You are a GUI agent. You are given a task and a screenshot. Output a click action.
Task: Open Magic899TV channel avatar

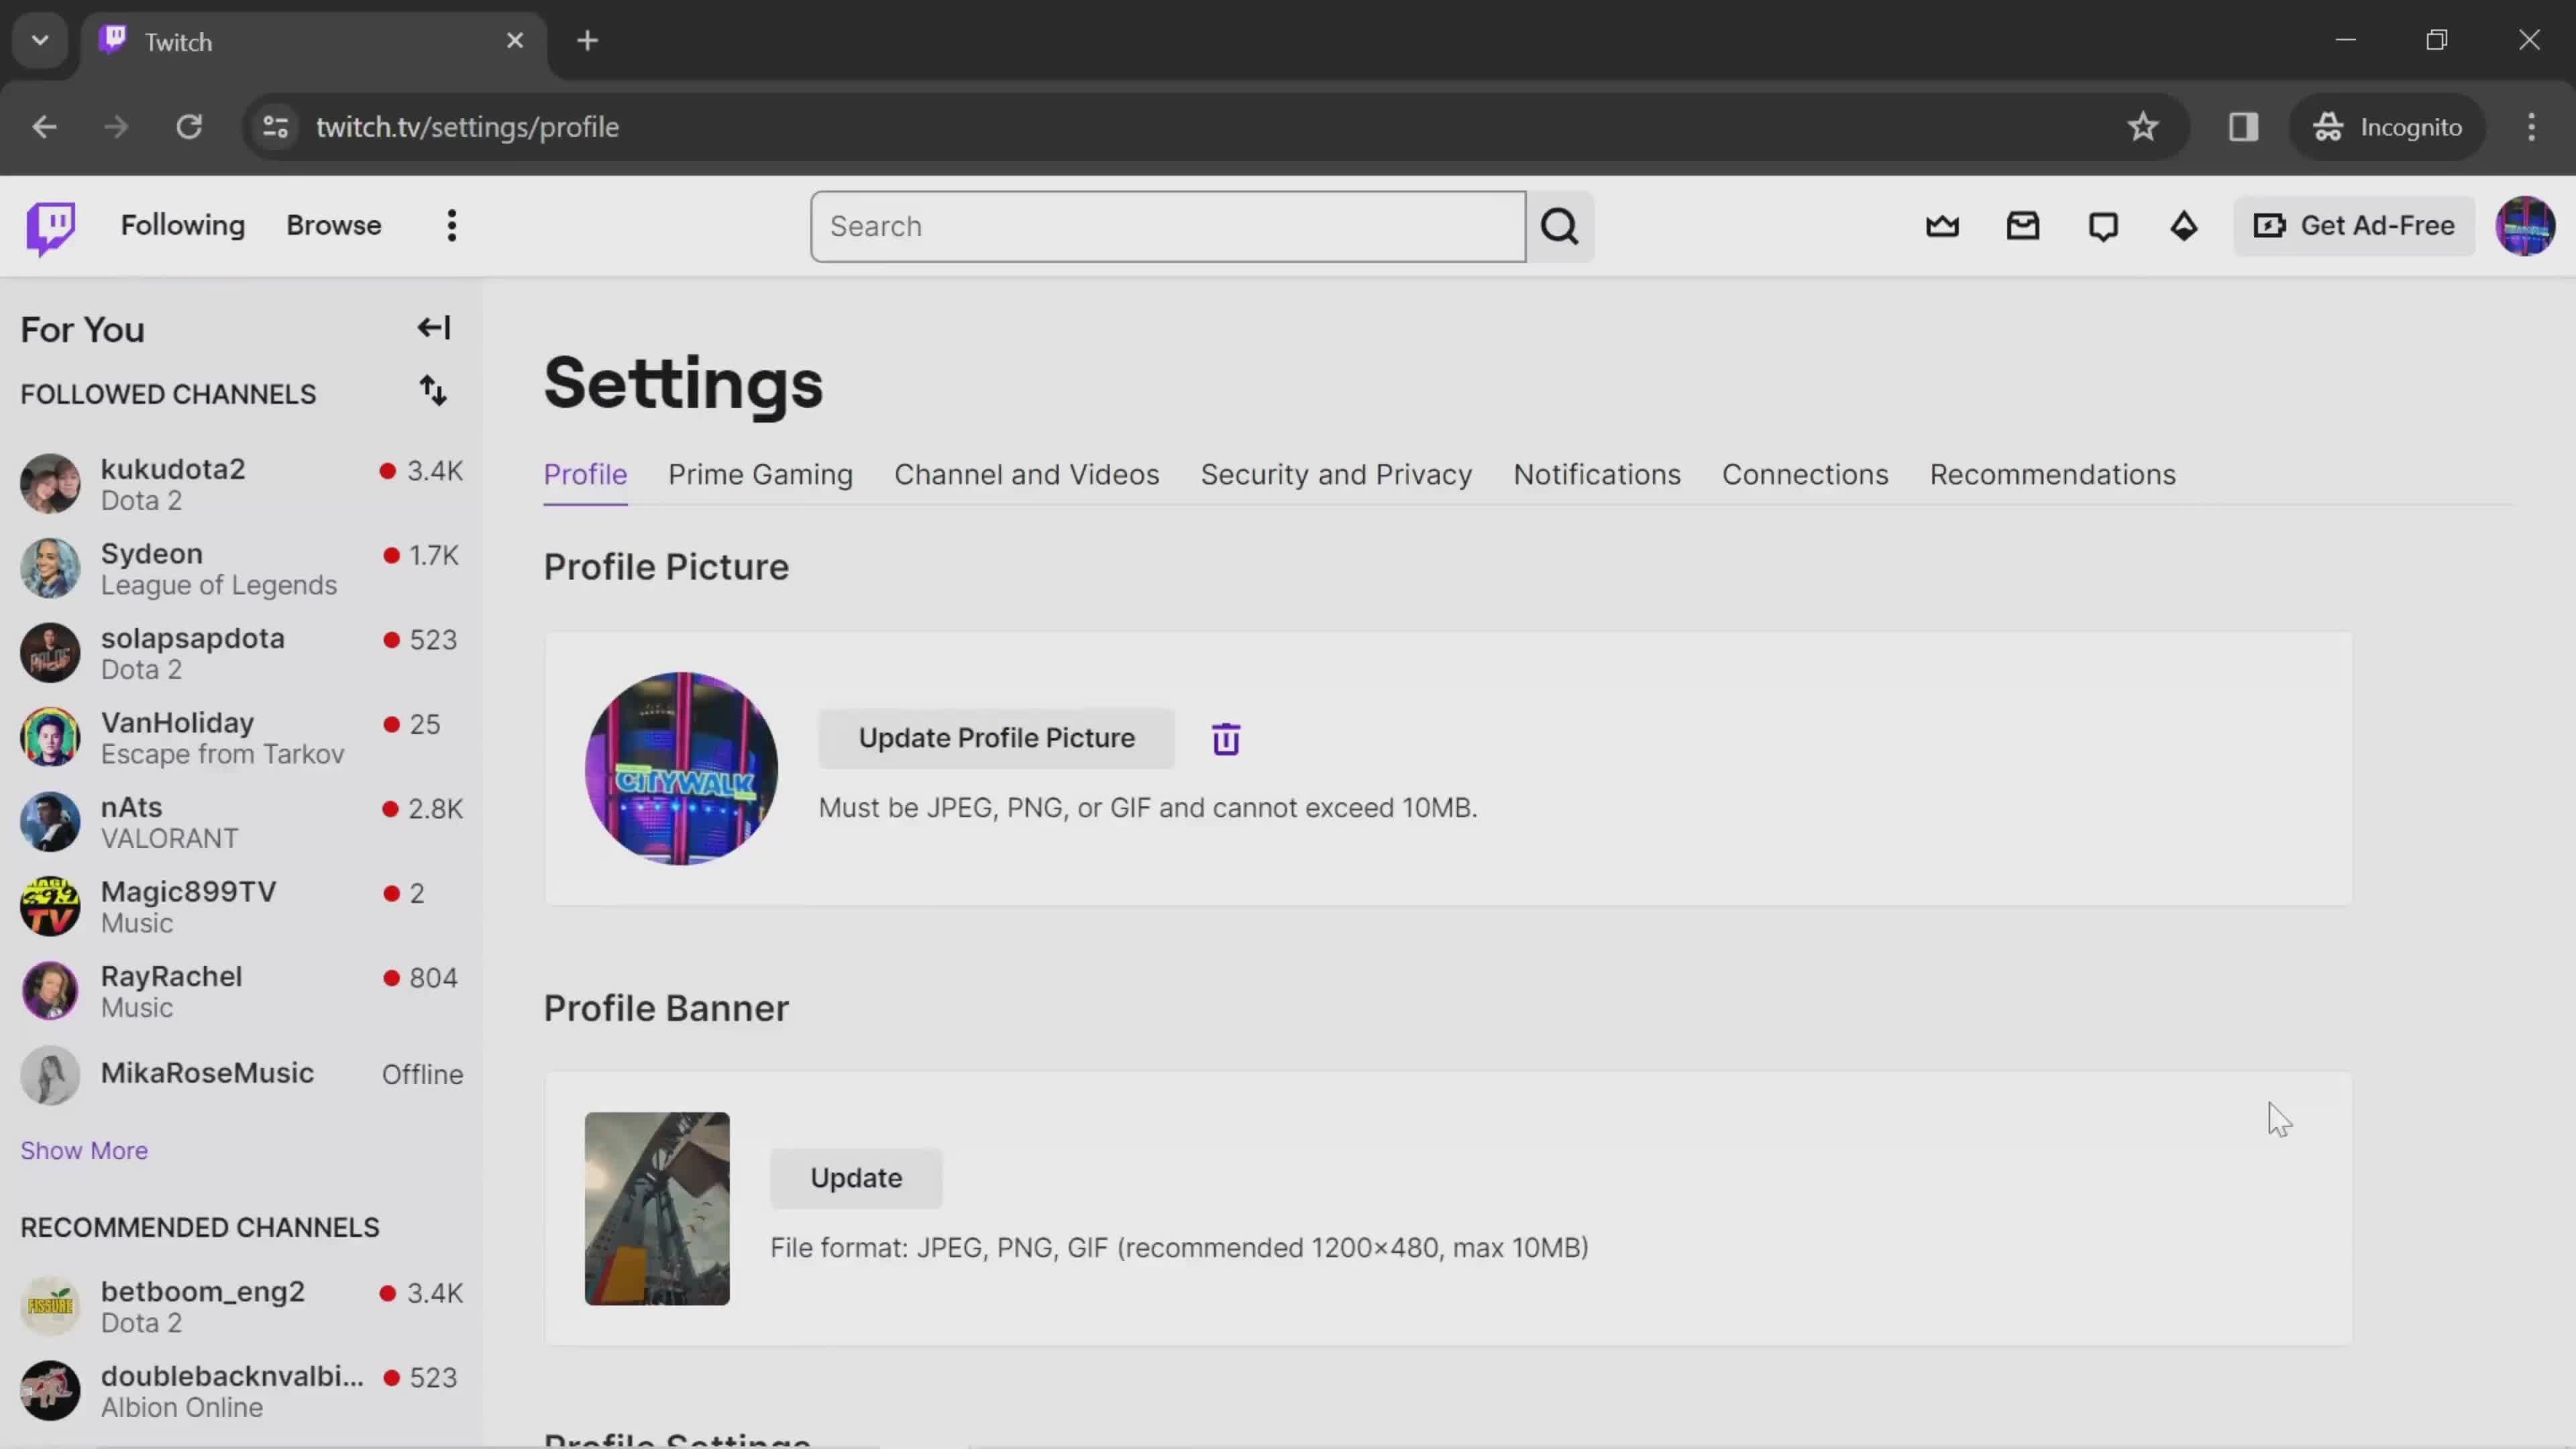click(x=50, y=906)
